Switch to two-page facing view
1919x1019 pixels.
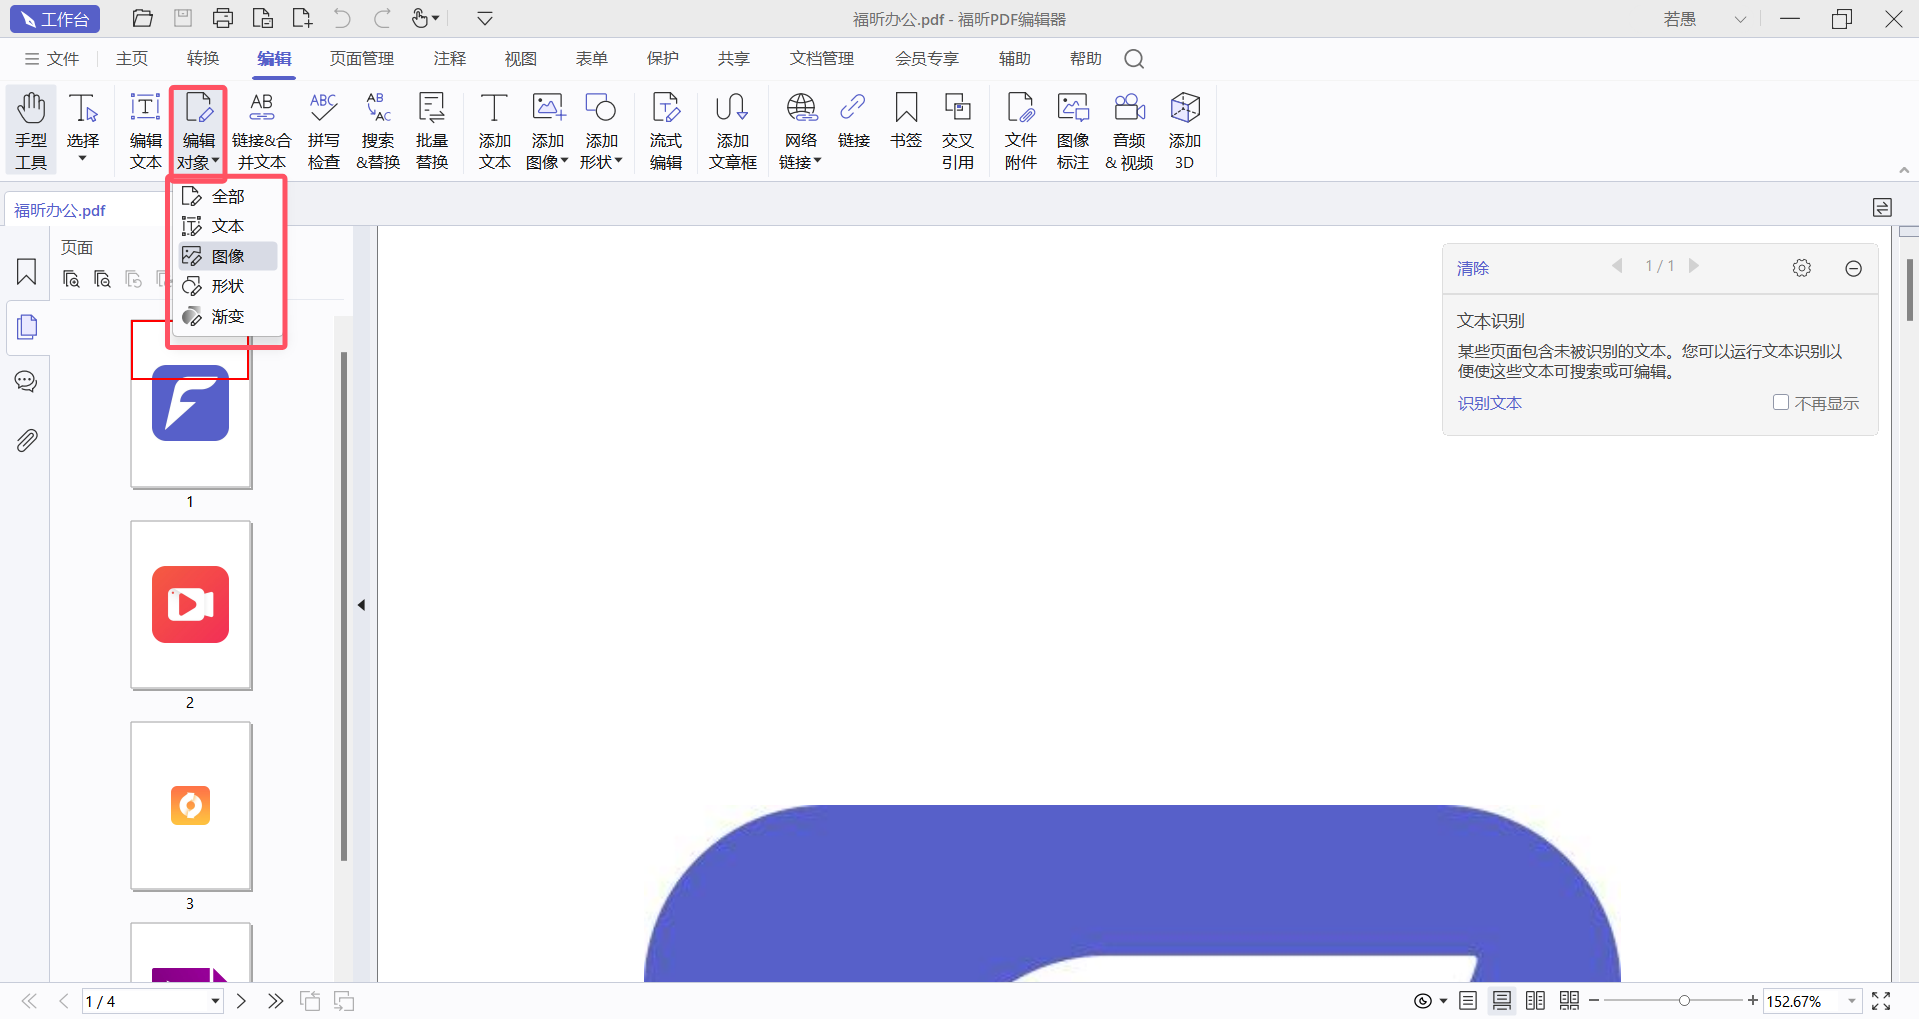1536,1001
